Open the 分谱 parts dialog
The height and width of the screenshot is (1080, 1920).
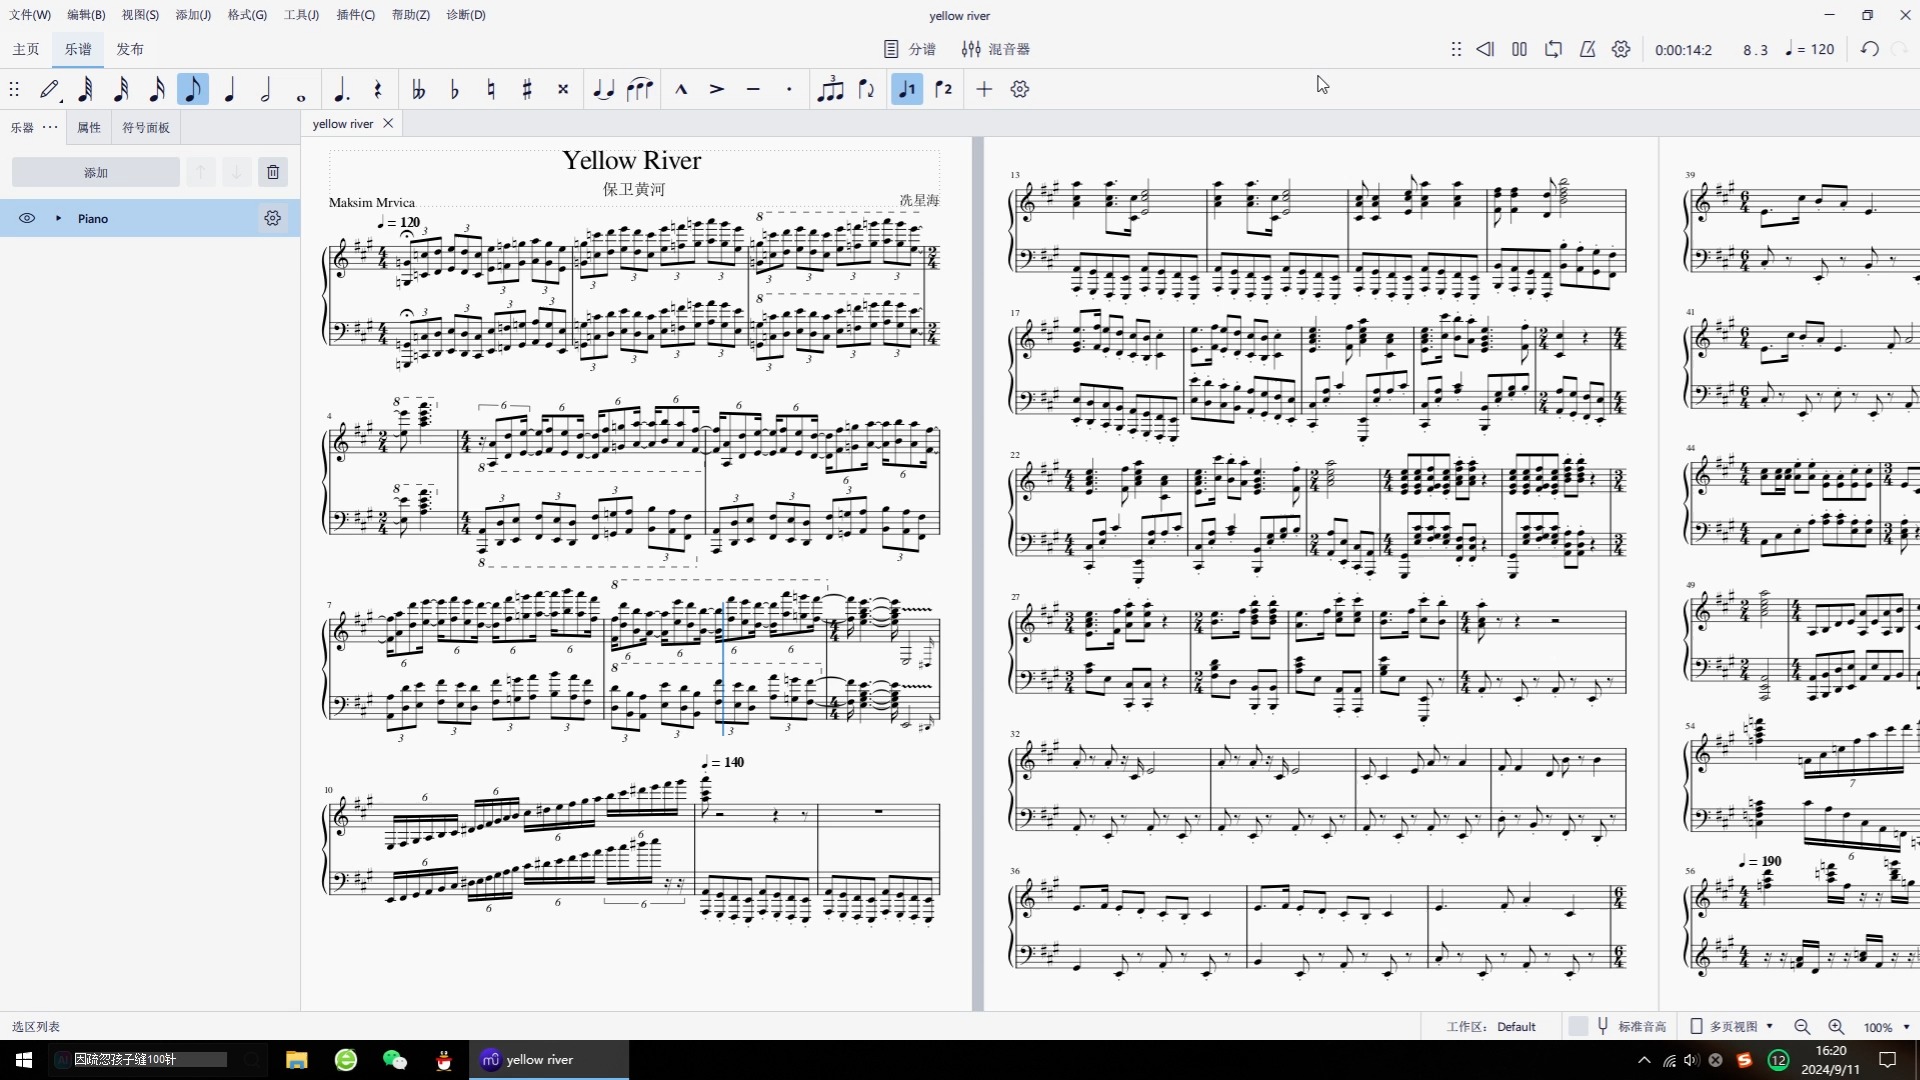pos(910,49)
